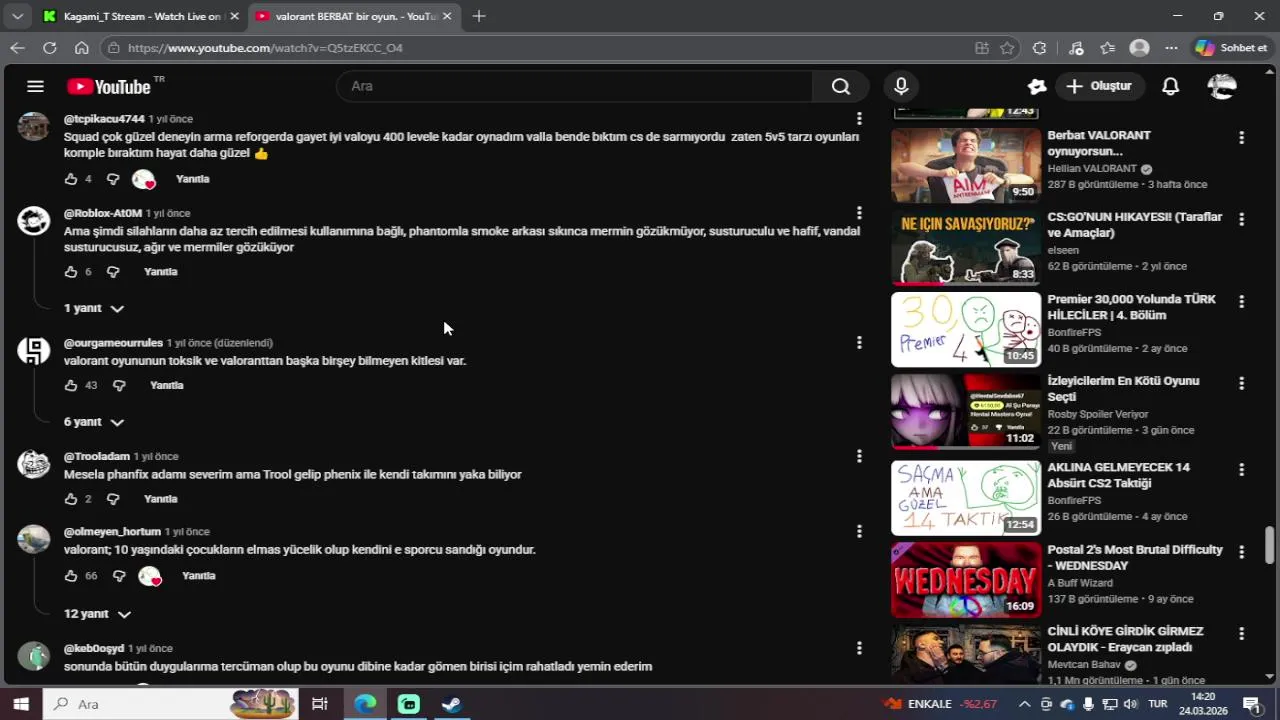This screenshot has width=1280, height=720.
Task: Open Berbat VALORANT oynuyorsun thumbnail
Action: pos(966,165)
